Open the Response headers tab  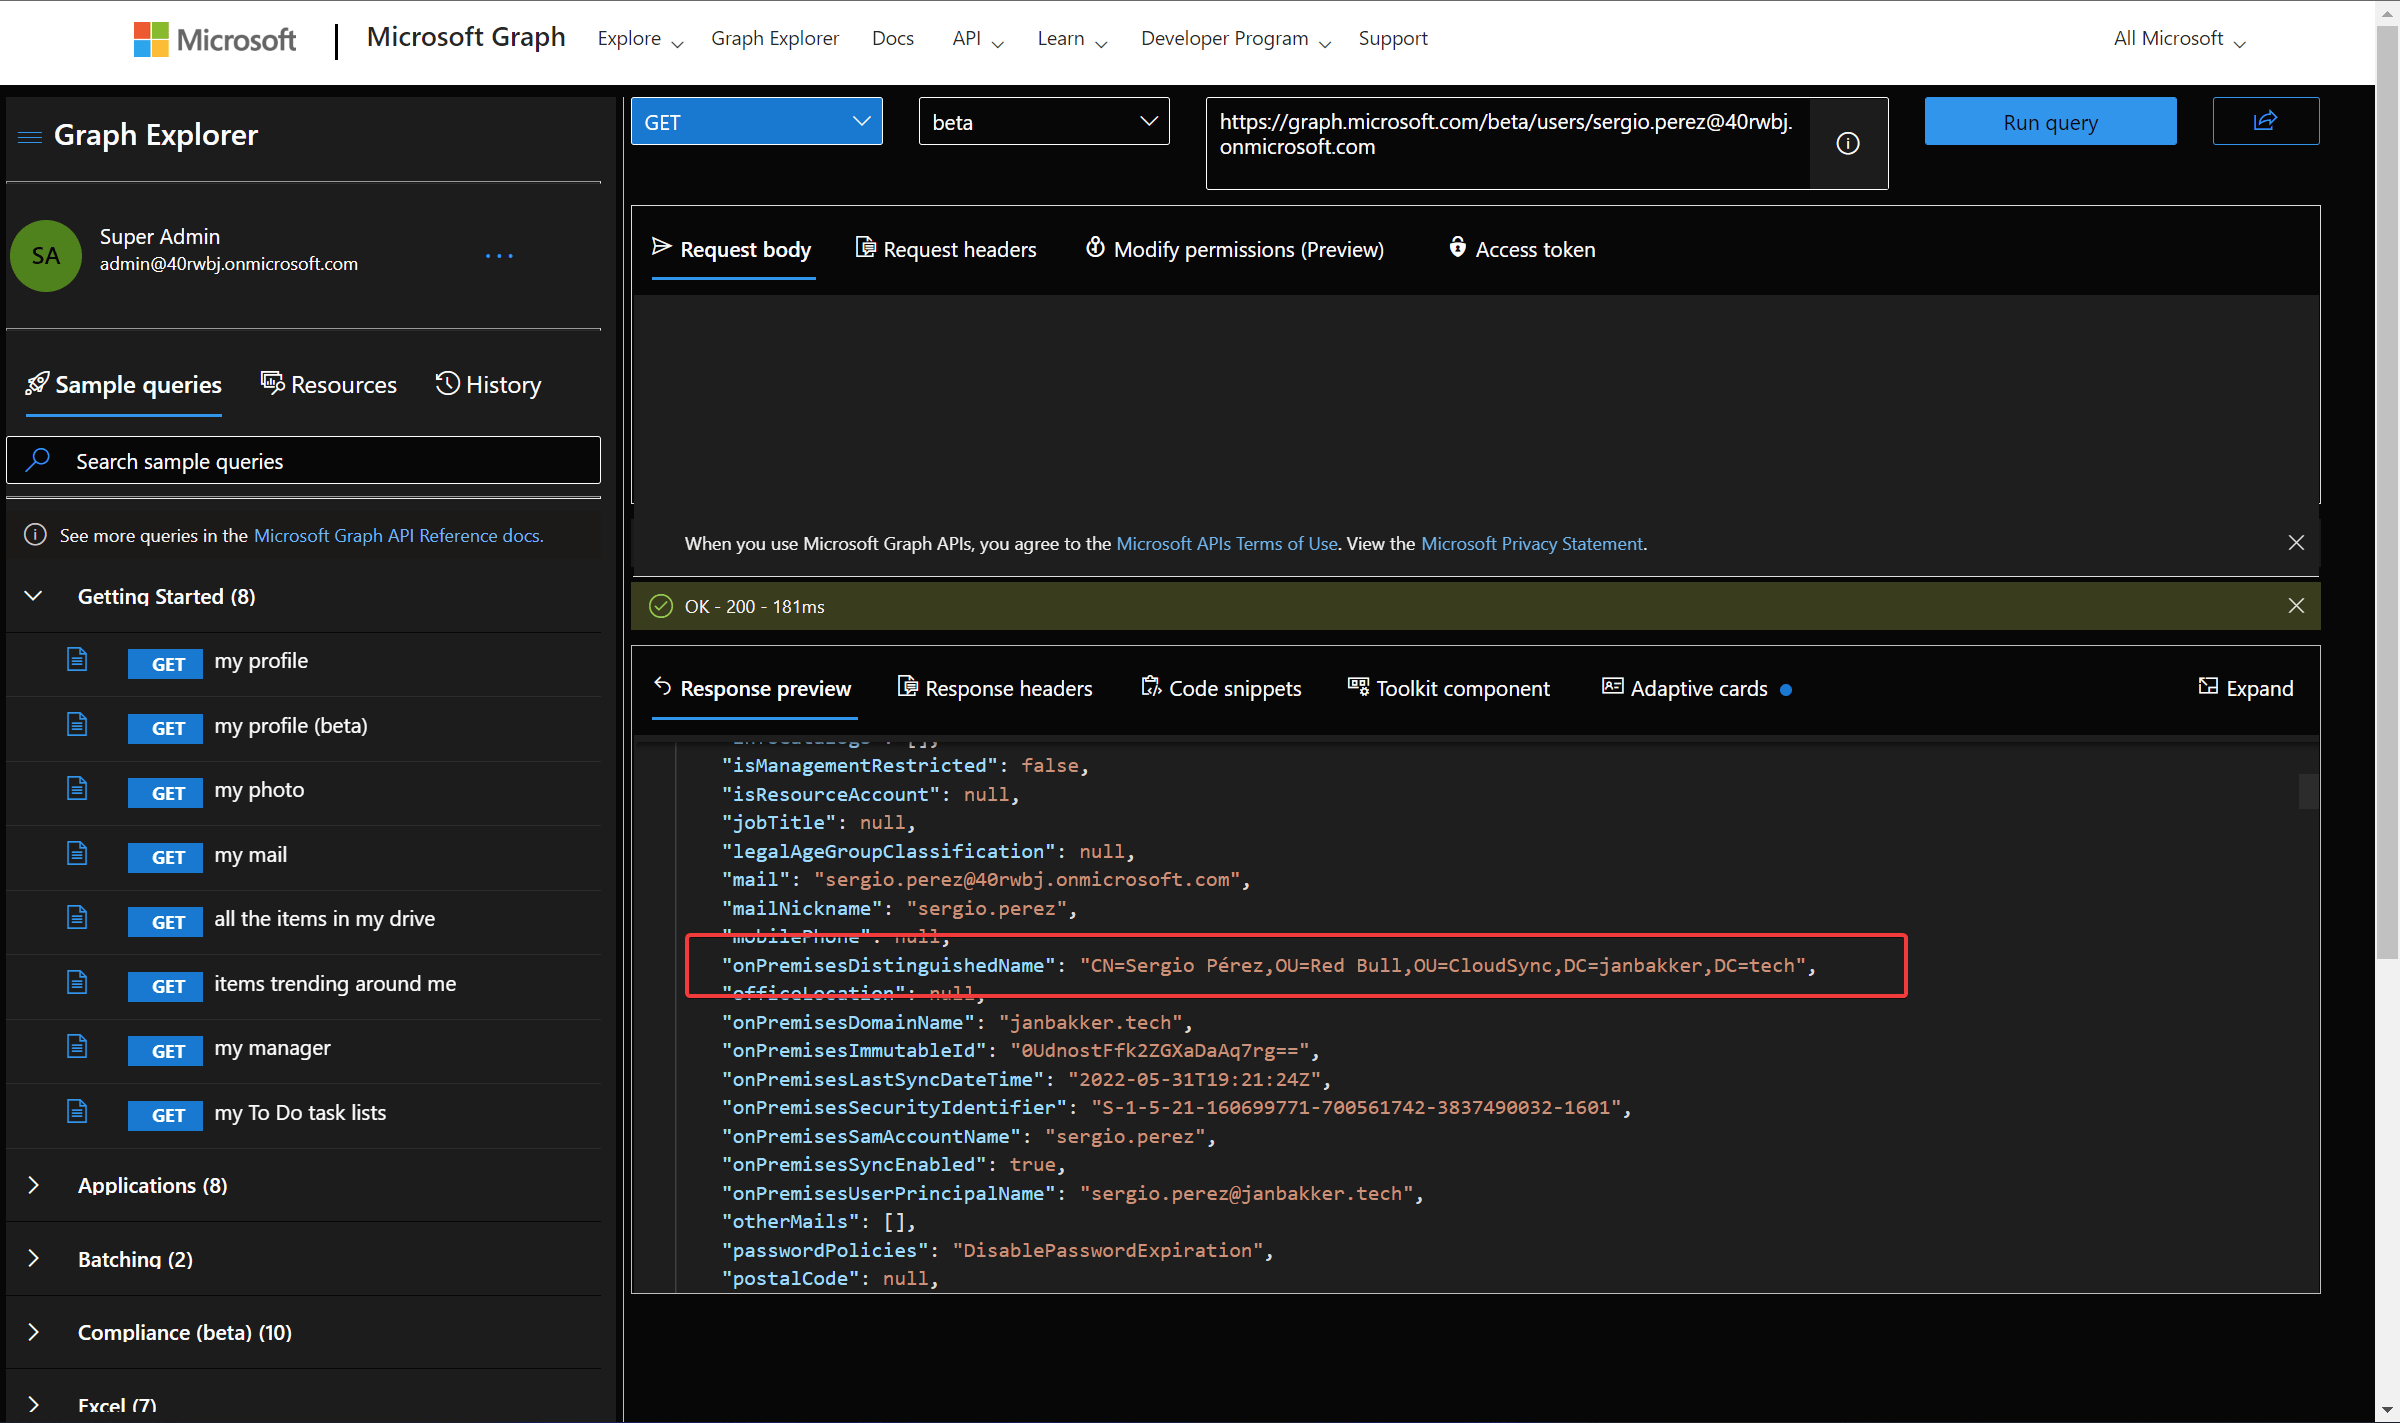click(x=995, y=688)
